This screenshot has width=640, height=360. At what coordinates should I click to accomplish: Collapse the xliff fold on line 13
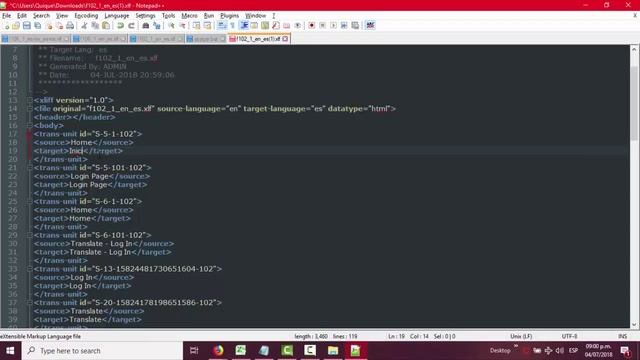pos(30,100)
